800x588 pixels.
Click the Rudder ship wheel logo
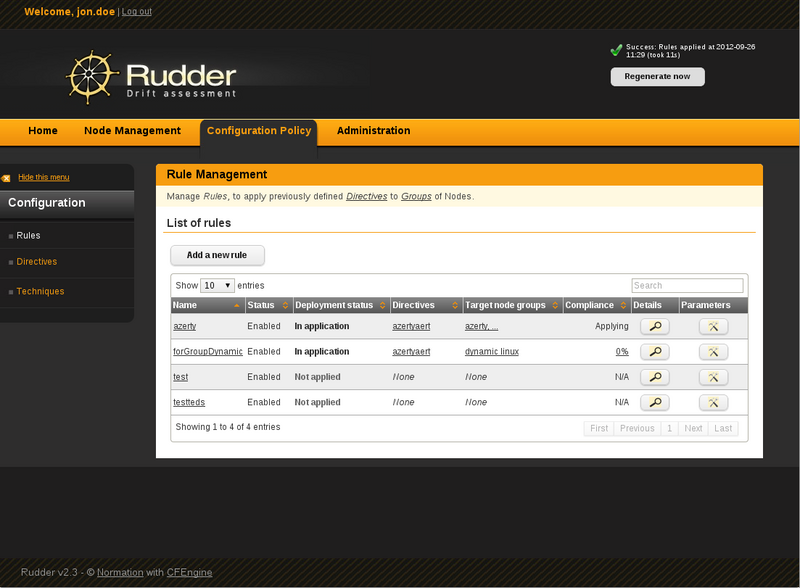(91, 77)
